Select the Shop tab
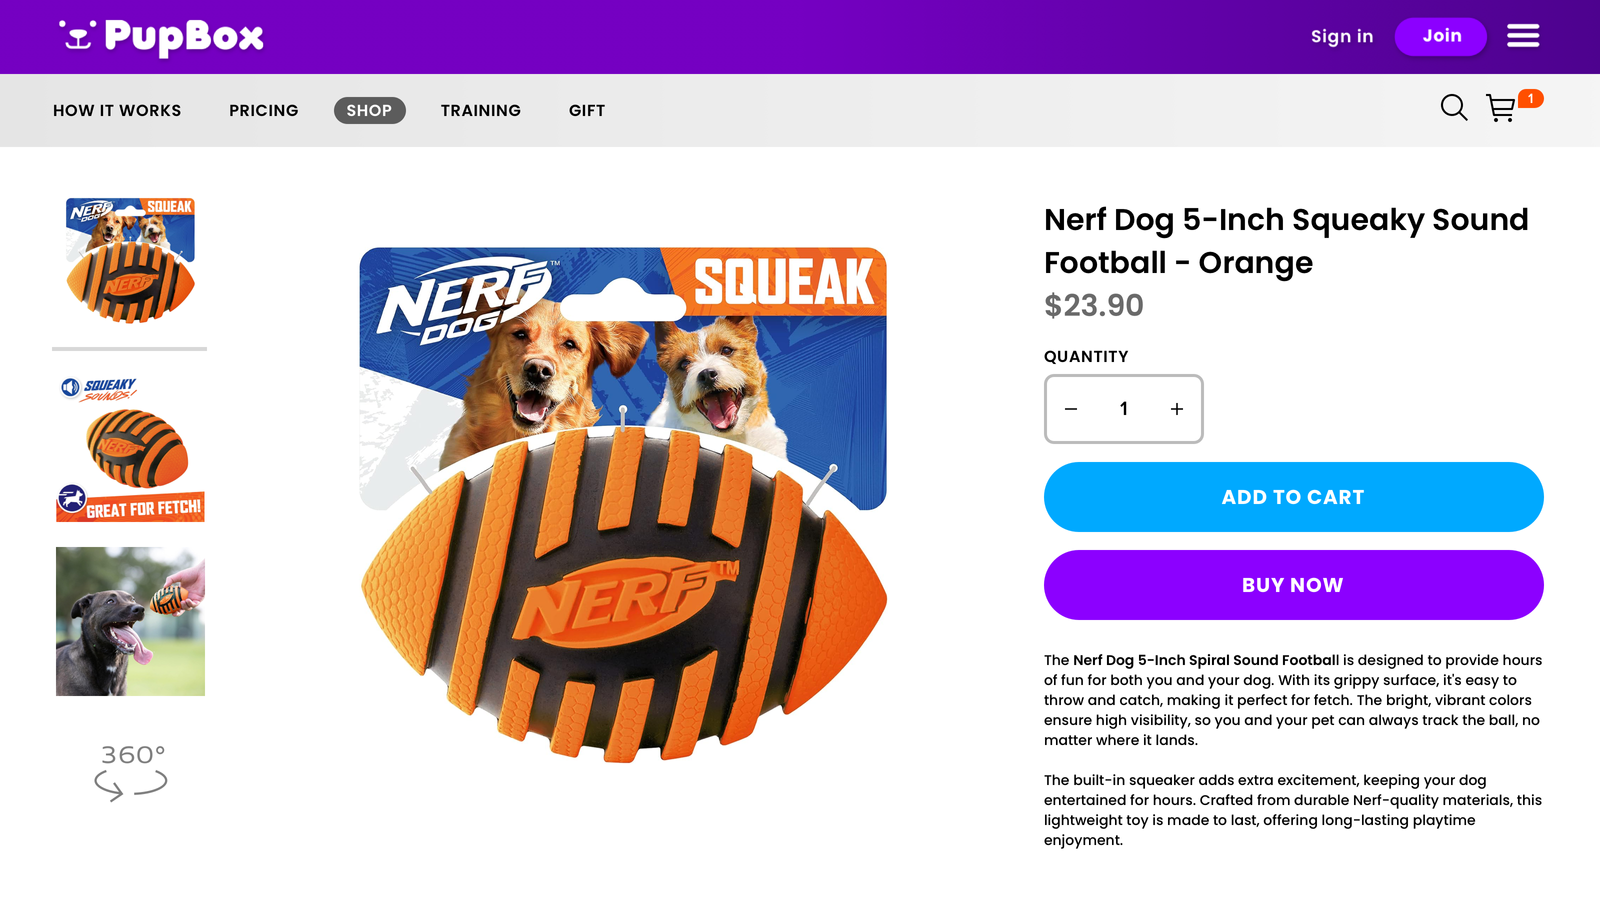The height and width of the screenshot is (900, 1600). point(369,111)
